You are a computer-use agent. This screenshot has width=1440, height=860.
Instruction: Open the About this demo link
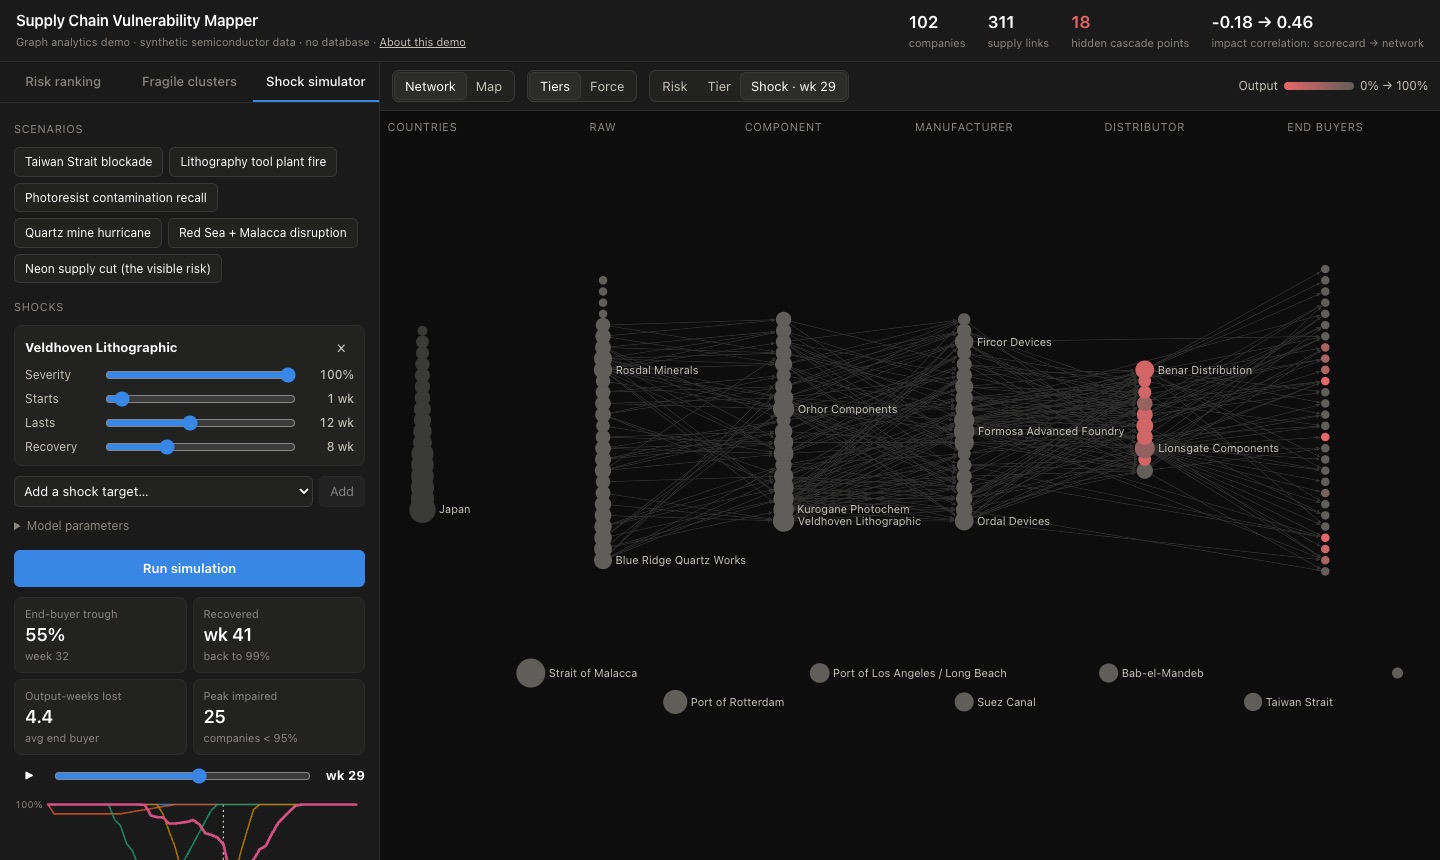click(x=422, y=42)
